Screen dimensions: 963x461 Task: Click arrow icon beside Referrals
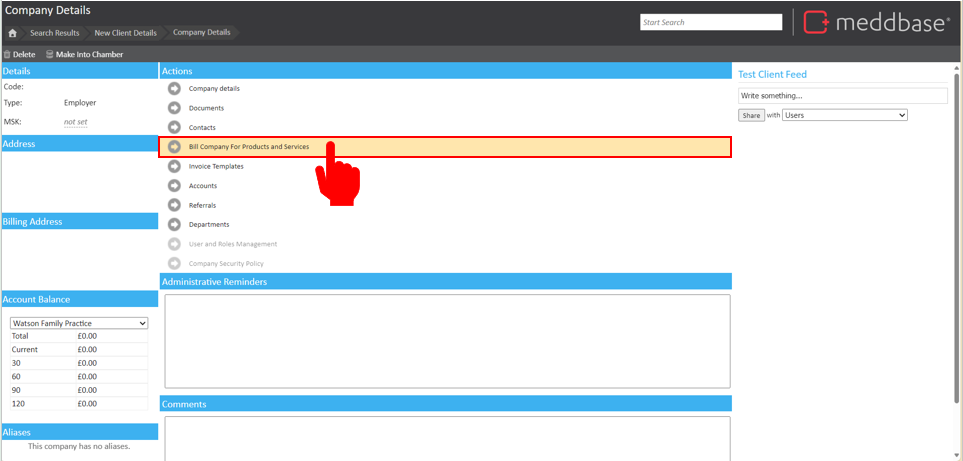click(174, 205)
